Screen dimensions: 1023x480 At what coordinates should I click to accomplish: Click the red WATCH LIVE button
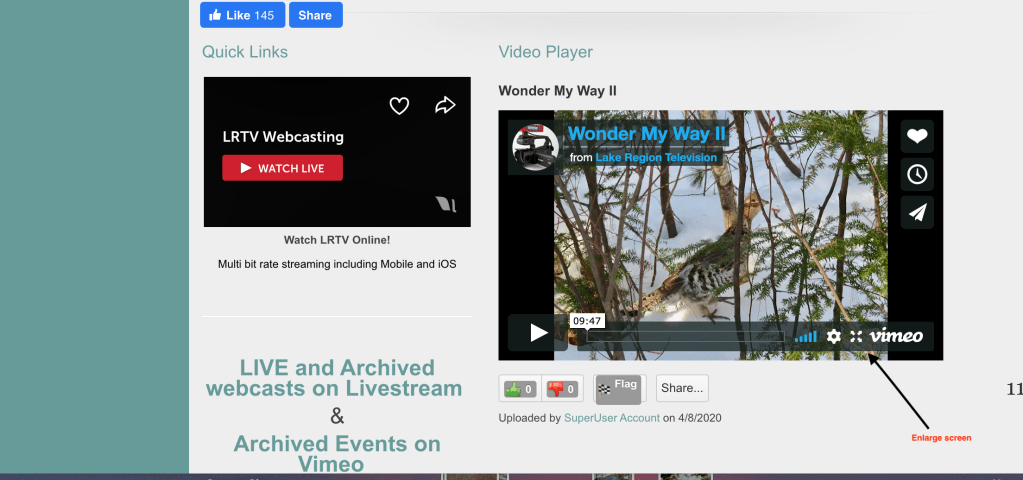(282, 168)
